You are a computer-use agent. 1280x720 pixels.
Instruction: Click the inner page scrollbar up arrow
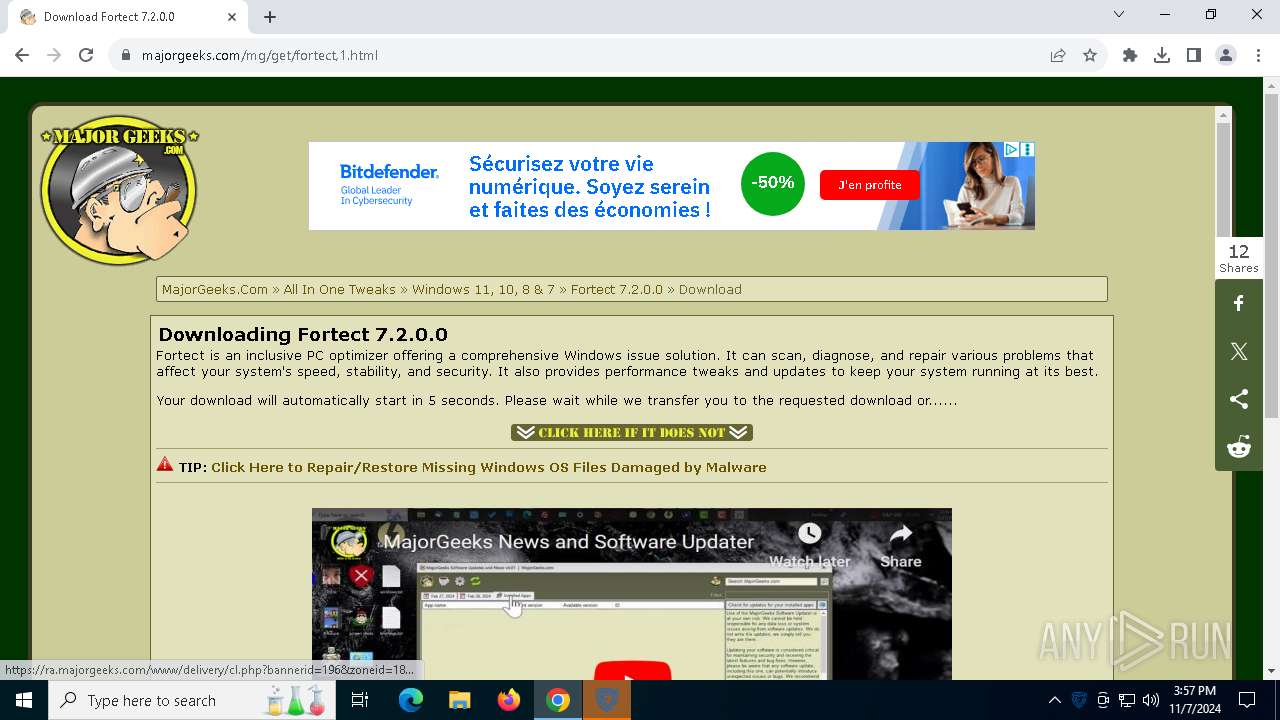pos(1223,115)
